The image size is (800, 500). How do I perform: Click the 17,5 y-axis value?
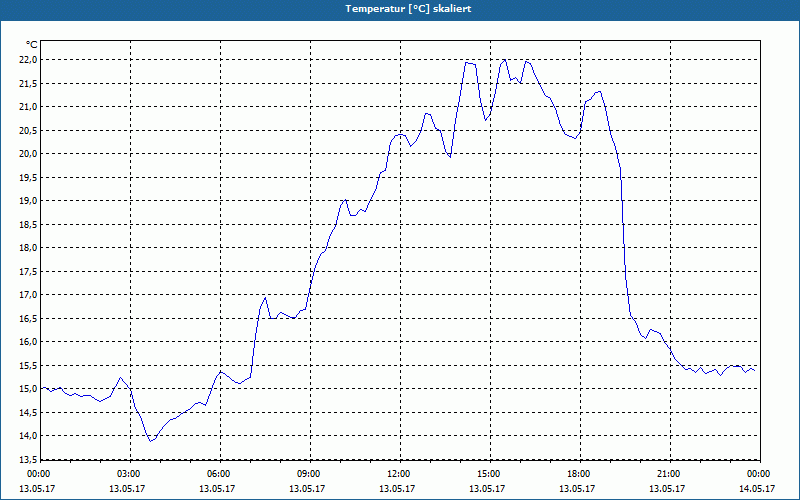click(29, 271)
